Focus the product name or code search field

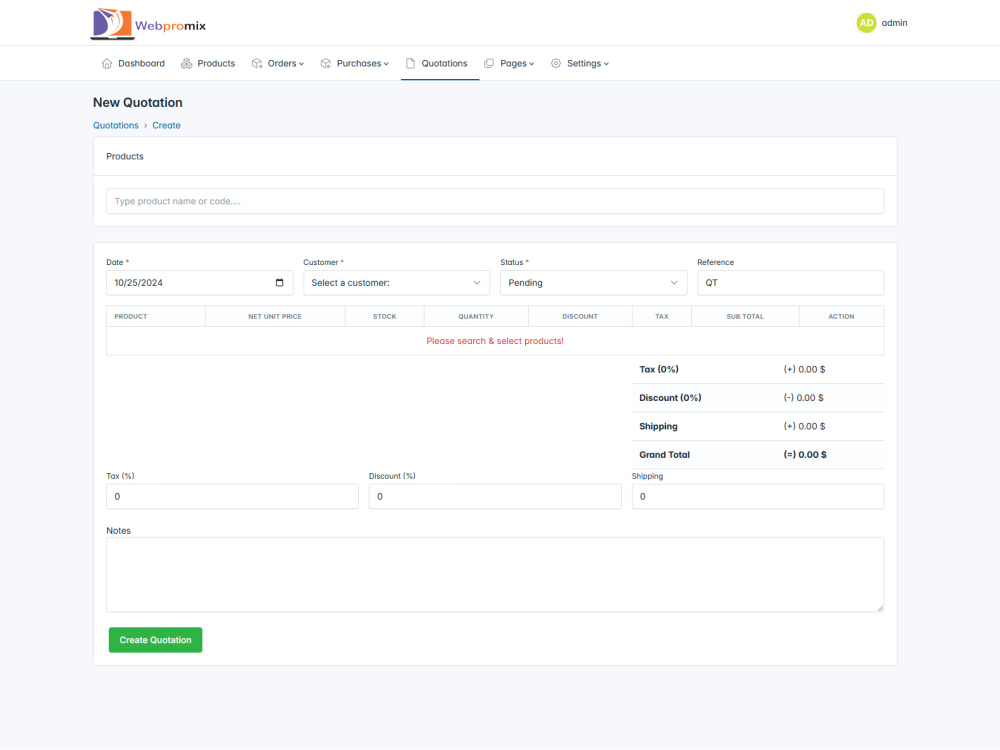pos(495,201)
